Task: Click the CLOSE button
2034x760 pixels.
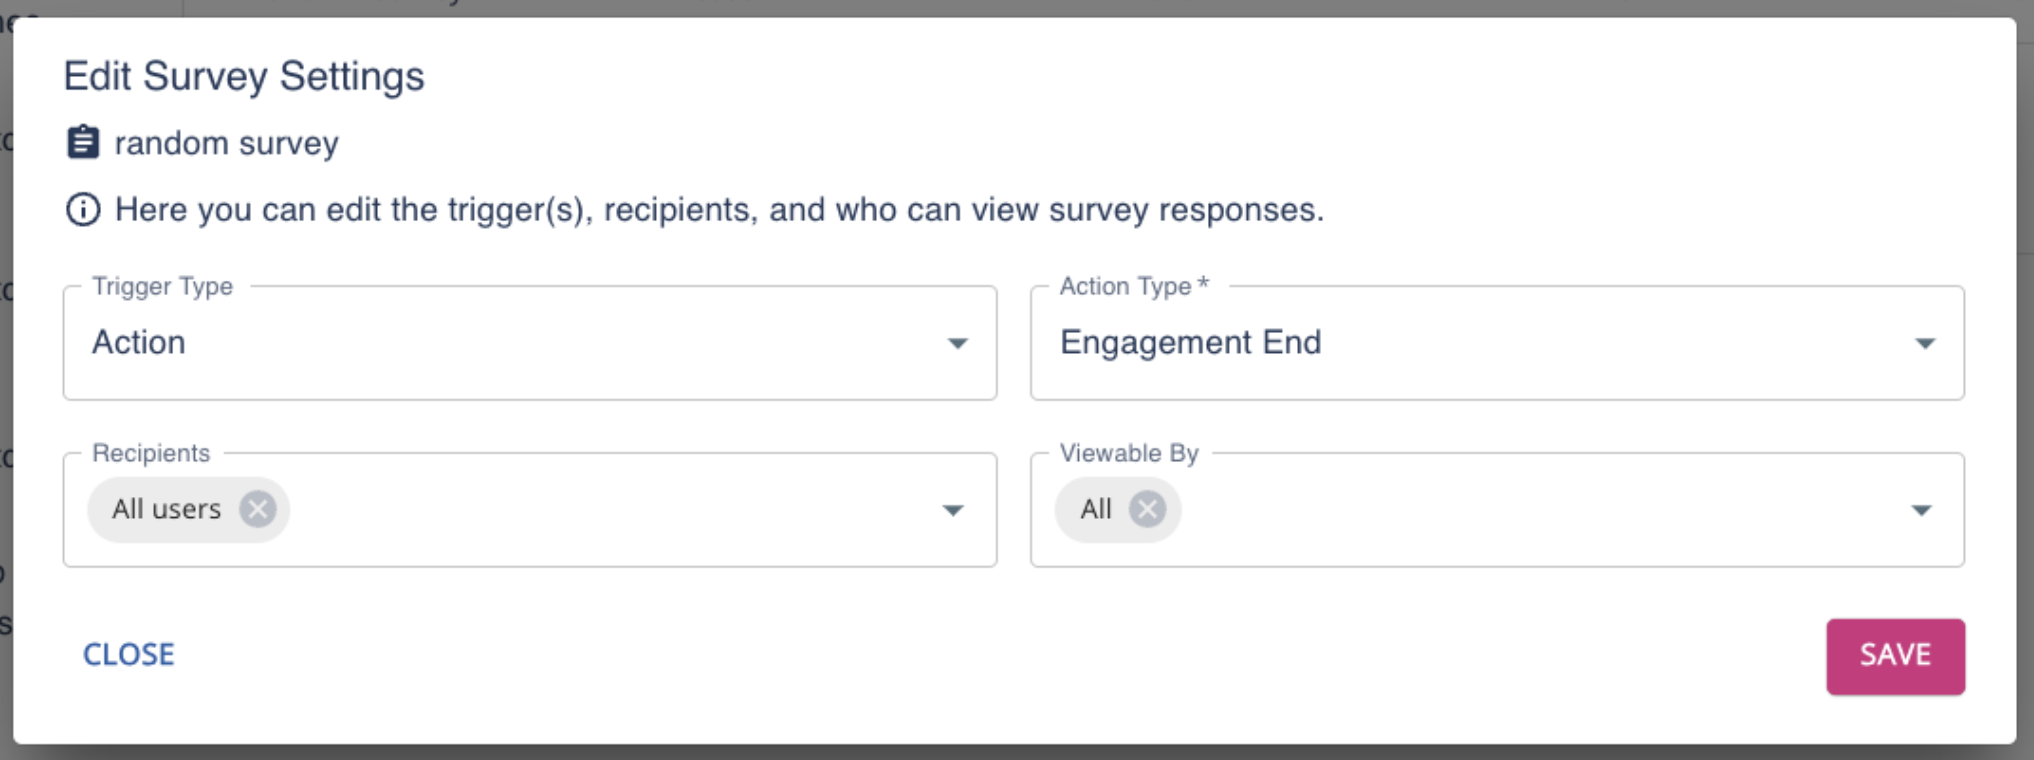Action: point(129,655)
